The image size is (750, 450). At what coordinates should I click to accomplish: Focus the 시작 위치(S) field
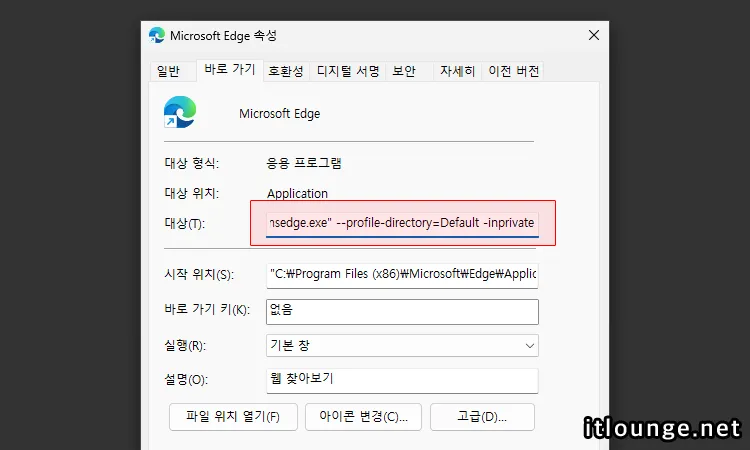pos(402,275)
